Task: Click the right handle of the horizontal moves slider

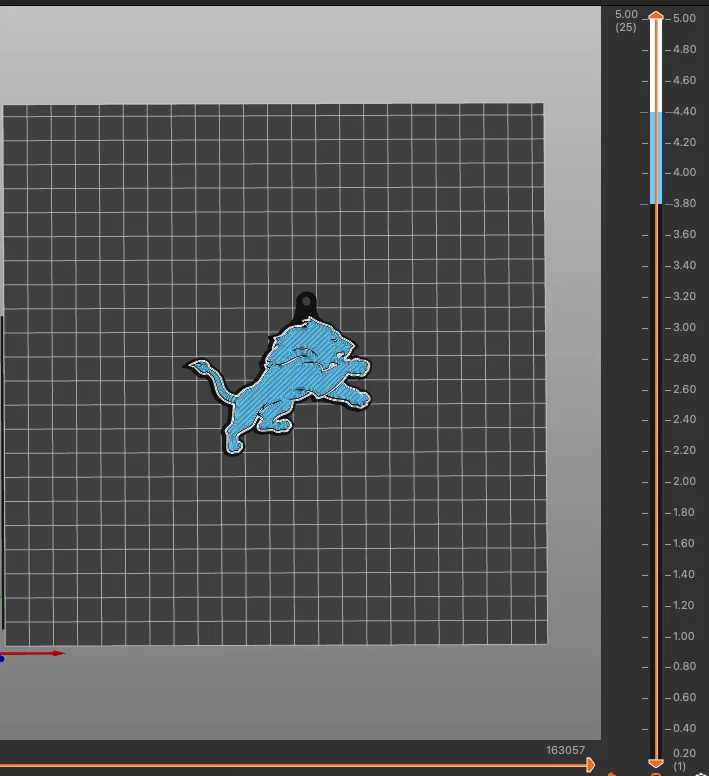Action: point(590,765)
